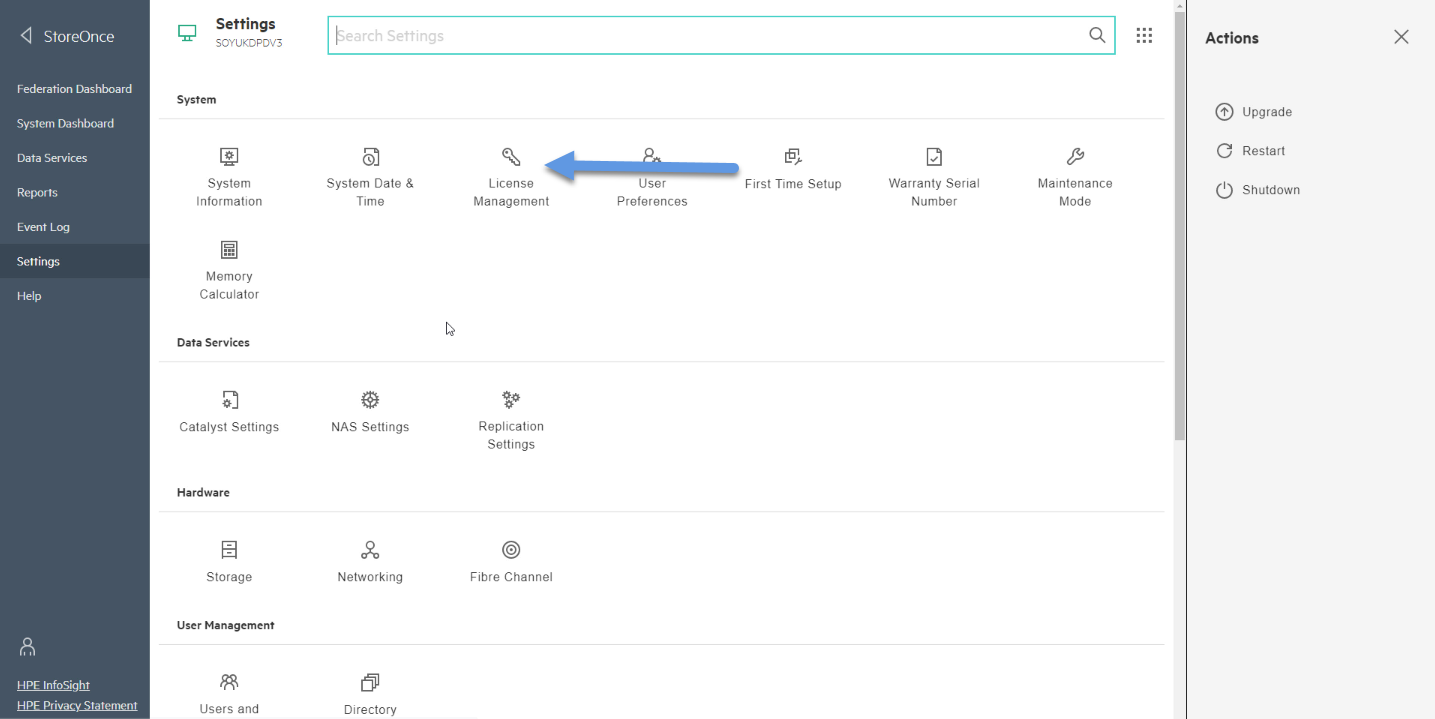
Task: Open Data Services in sidebar
Action: (52, 158)
